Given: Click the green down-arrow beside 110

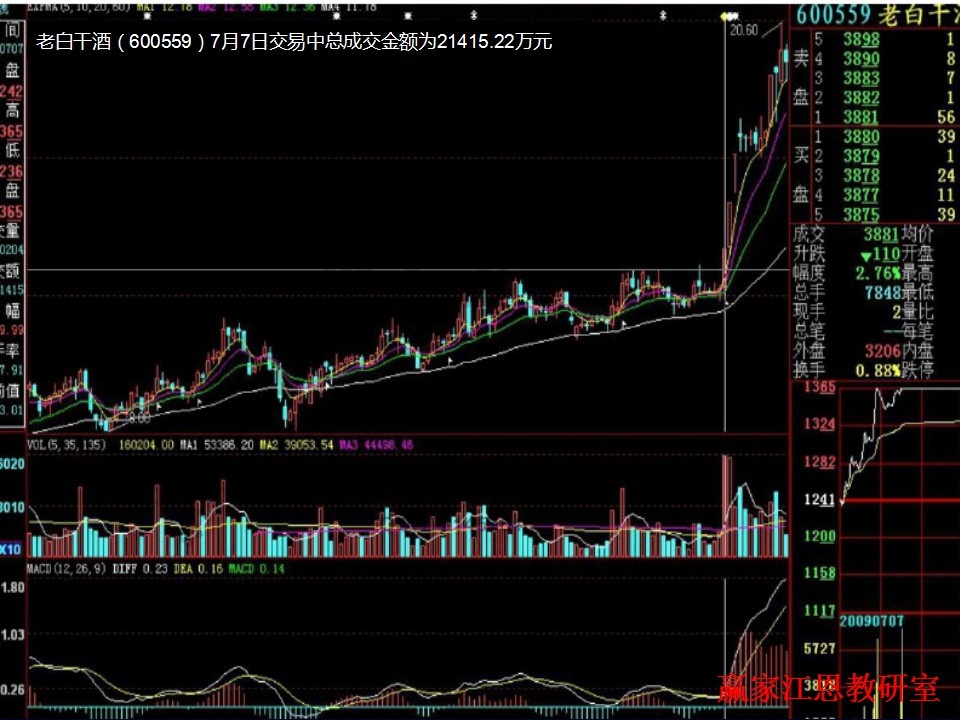Looking at the screenshot, I should [864, 254].
